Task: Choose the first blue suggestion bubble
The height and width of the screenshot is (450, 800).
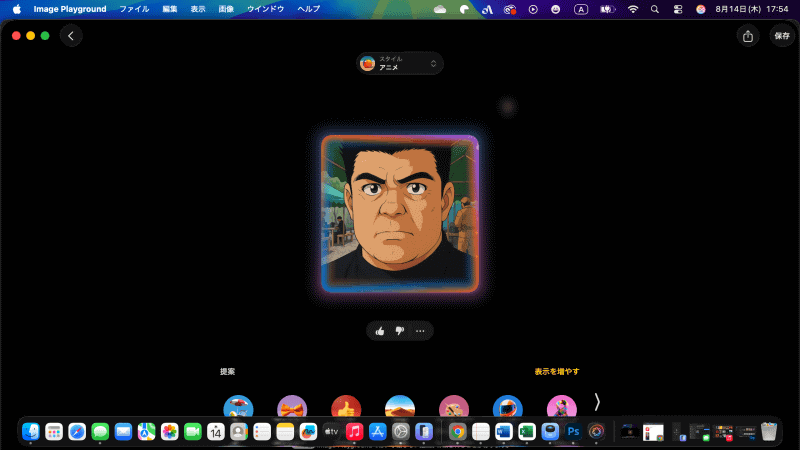Action: pos(238,407)
